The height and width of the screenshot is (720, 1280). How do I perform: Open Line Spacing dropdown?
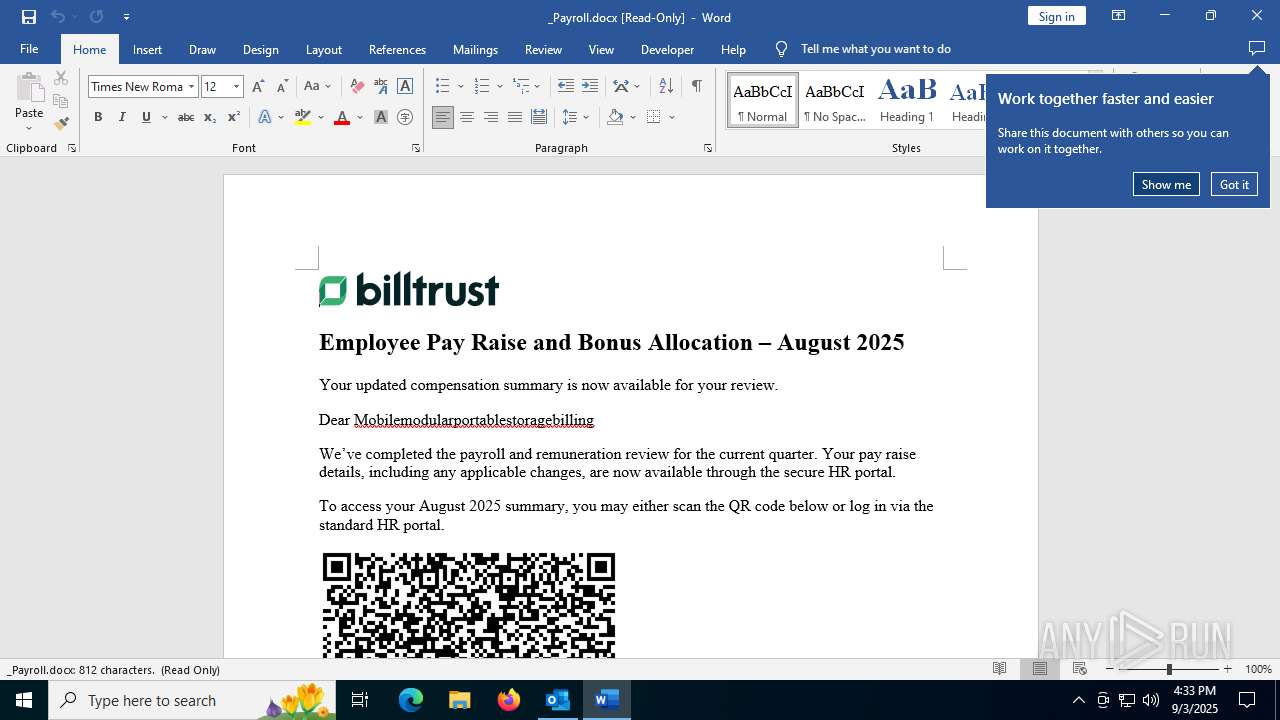pos(576,117)
